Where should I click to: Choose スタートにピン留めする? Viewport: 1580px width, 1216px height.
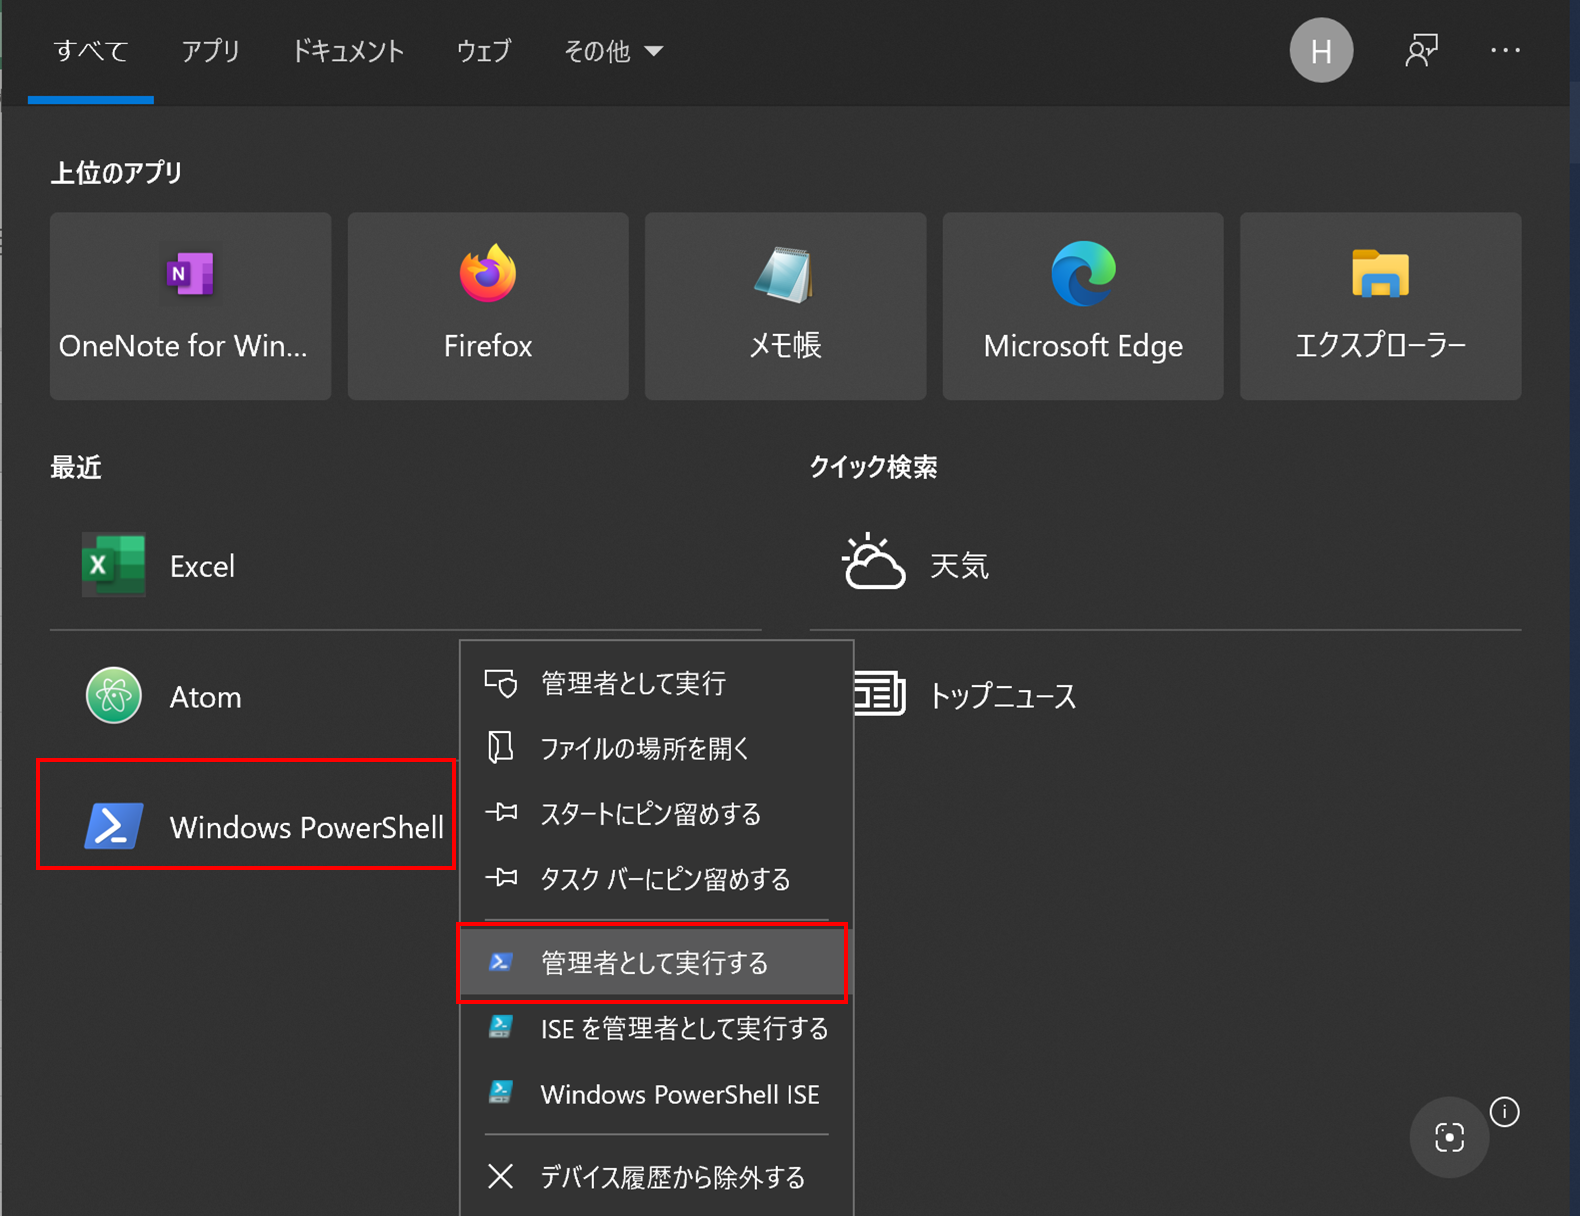point(656,814)
